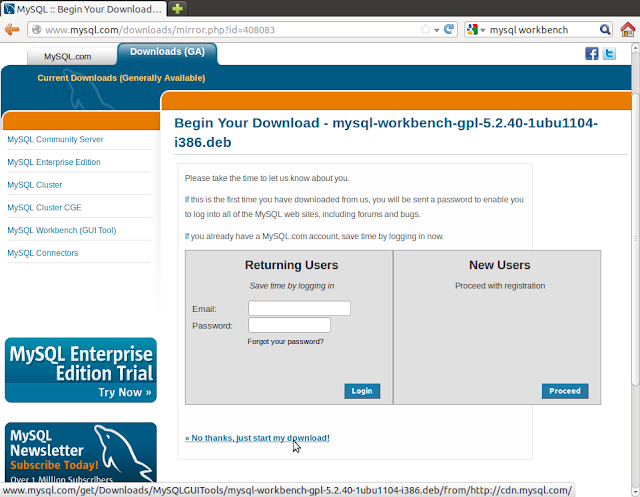640x497 pixels.
Task: Reload the page with refresh icon
Action: tap(449, 29)
